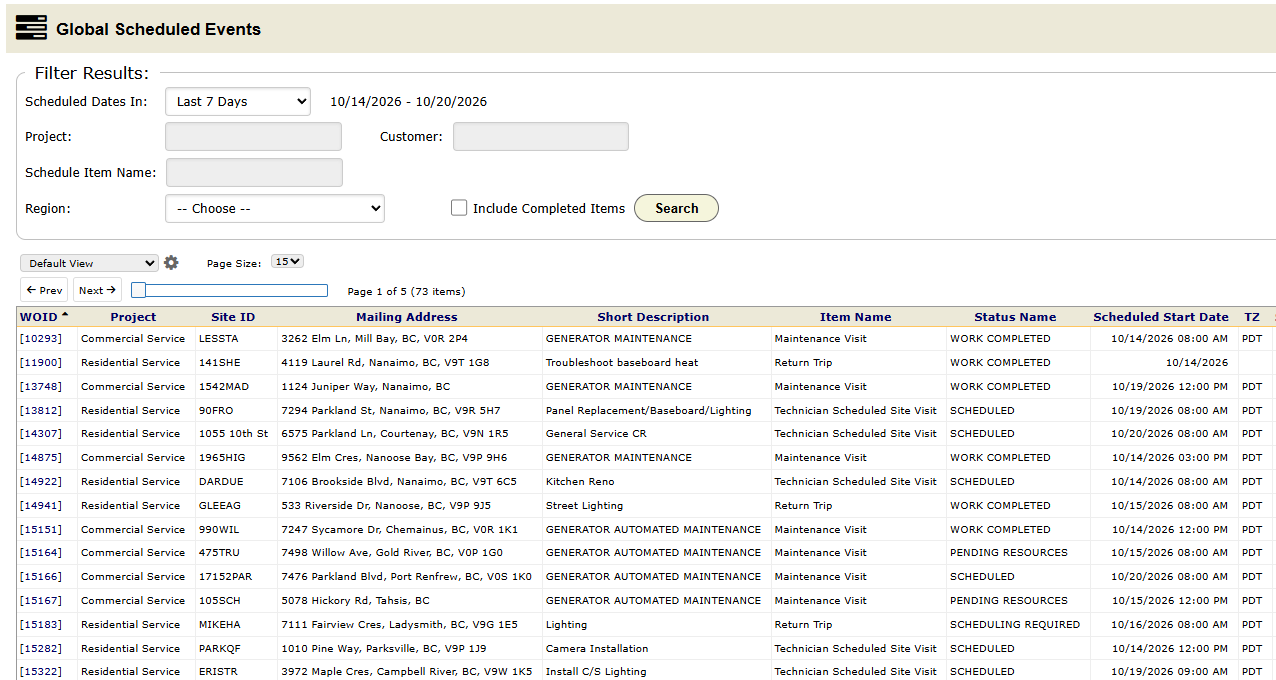Image resolution: width=1276 pixels, height=680 pixels.
Task: Select site ID LESSTA
Action: click(x=219, y=338)
